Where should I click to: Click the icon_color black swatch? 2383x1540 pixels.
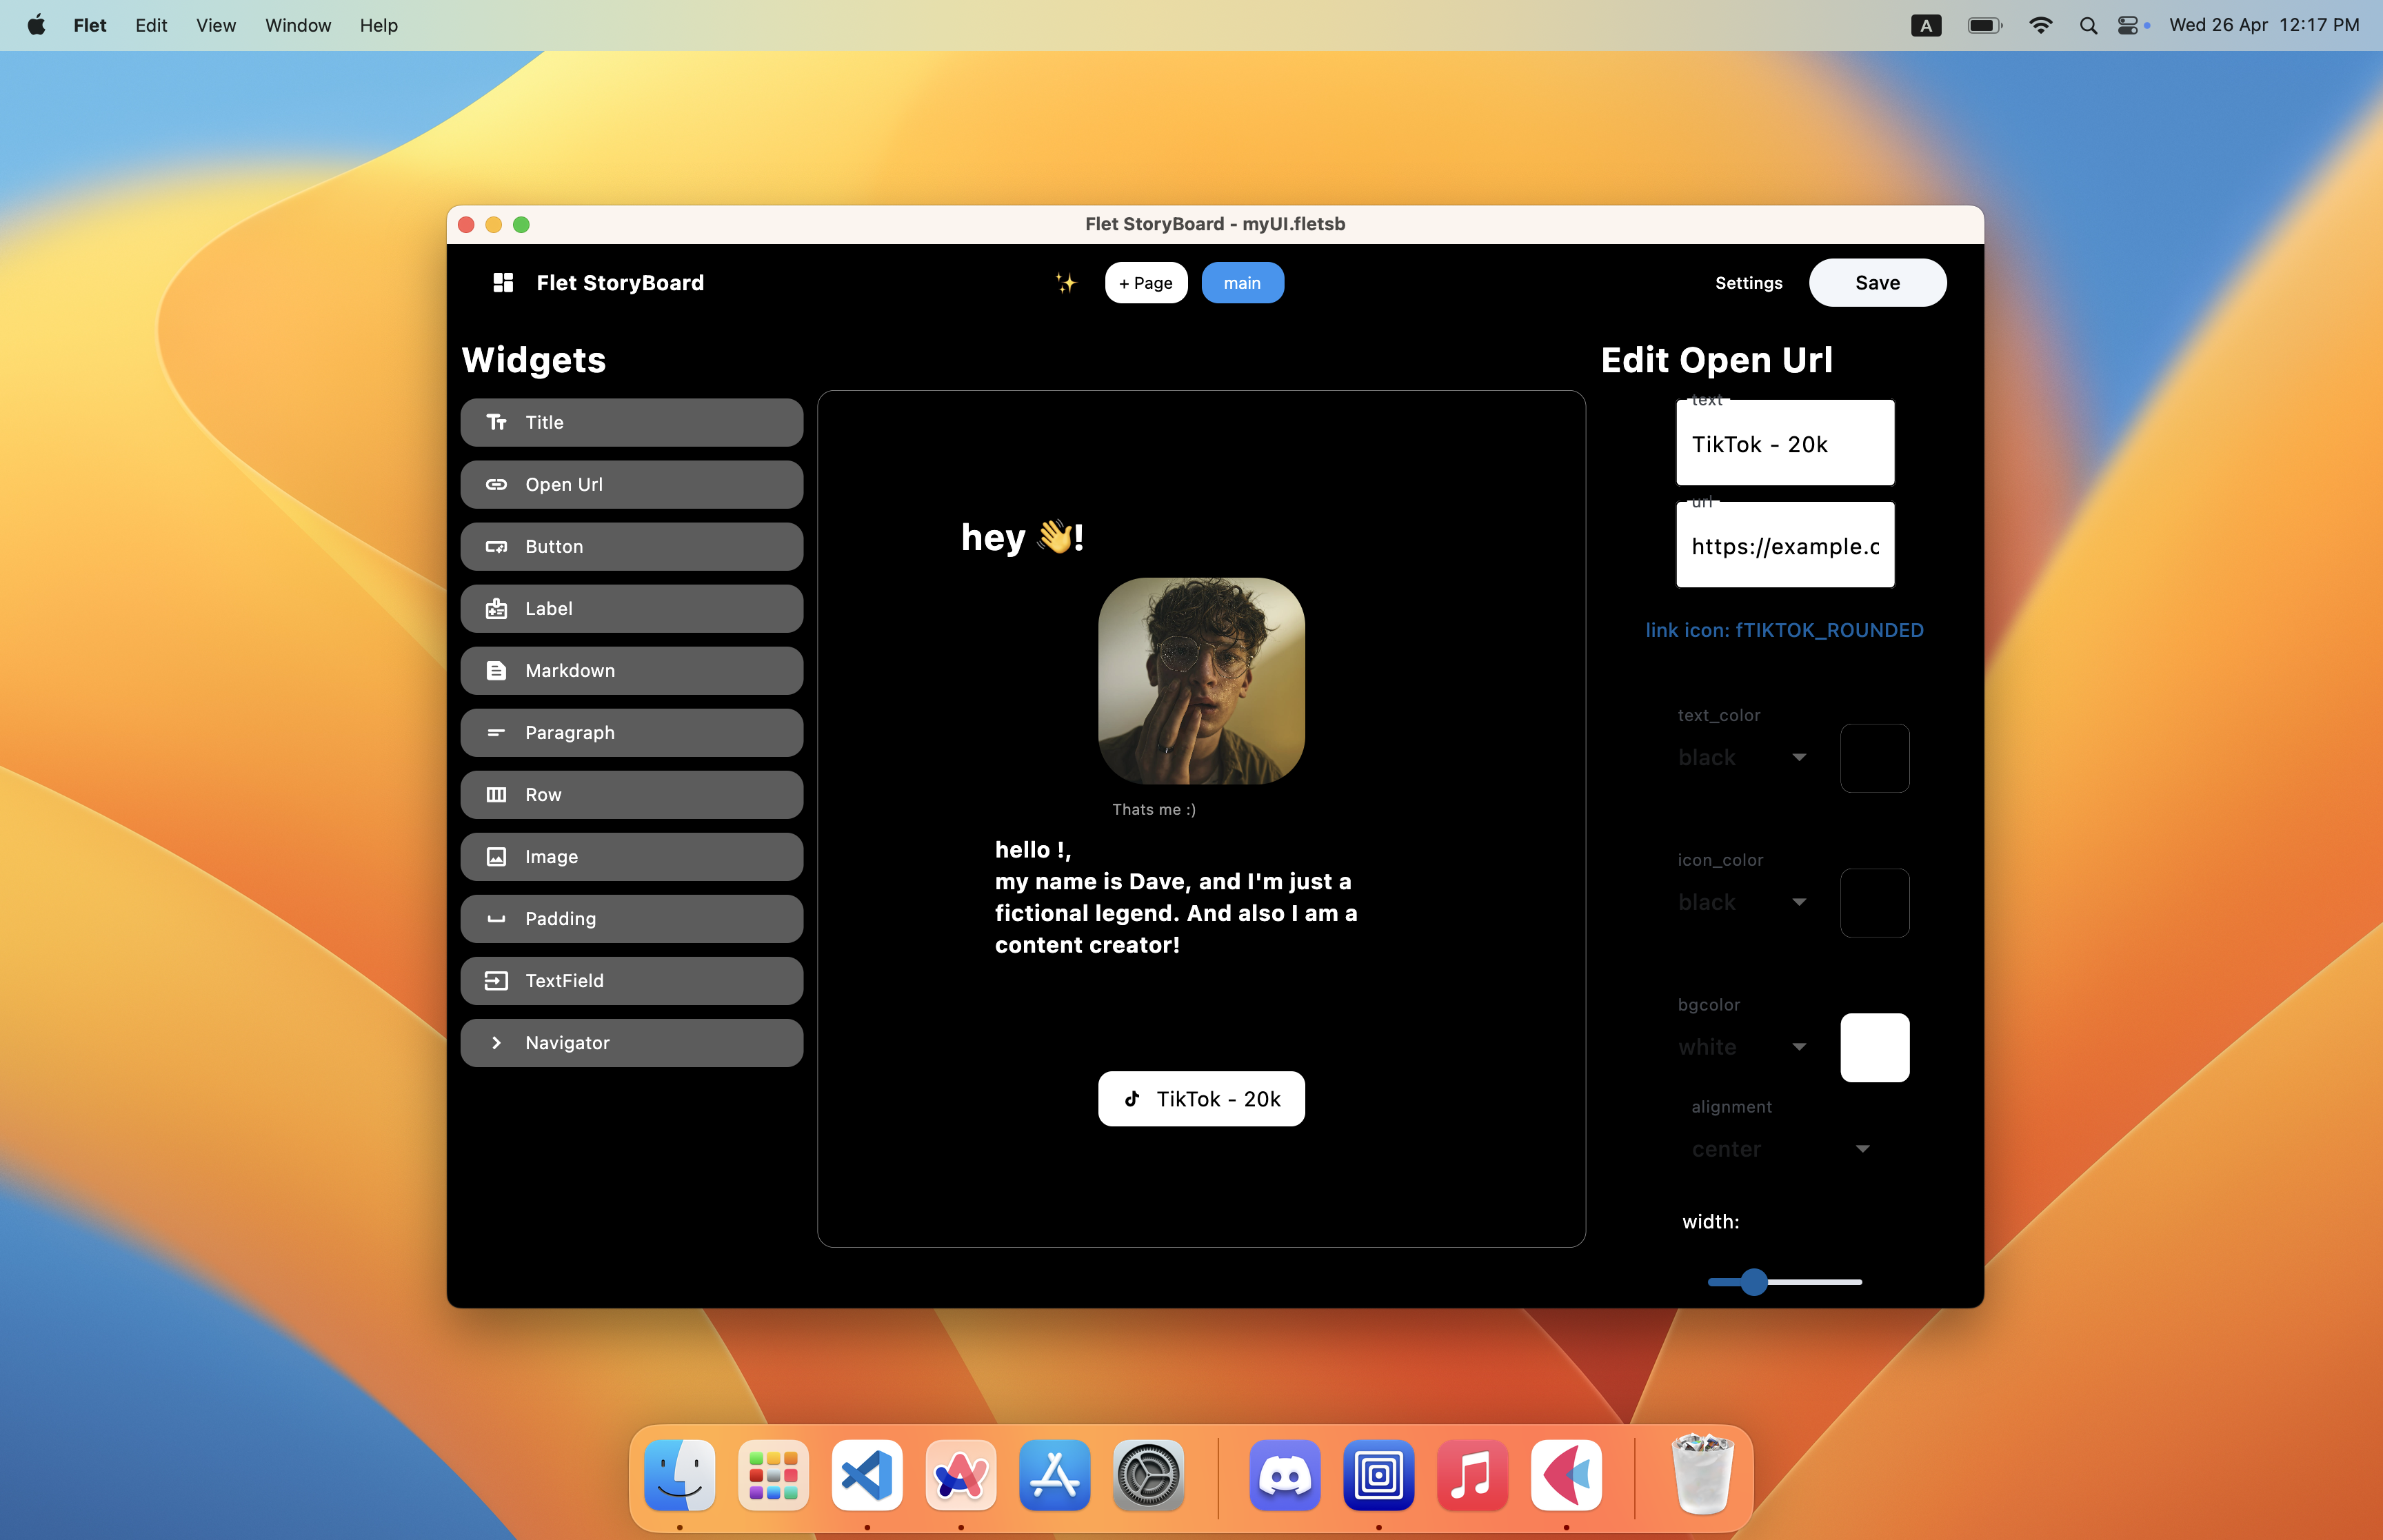[1874, 903]
